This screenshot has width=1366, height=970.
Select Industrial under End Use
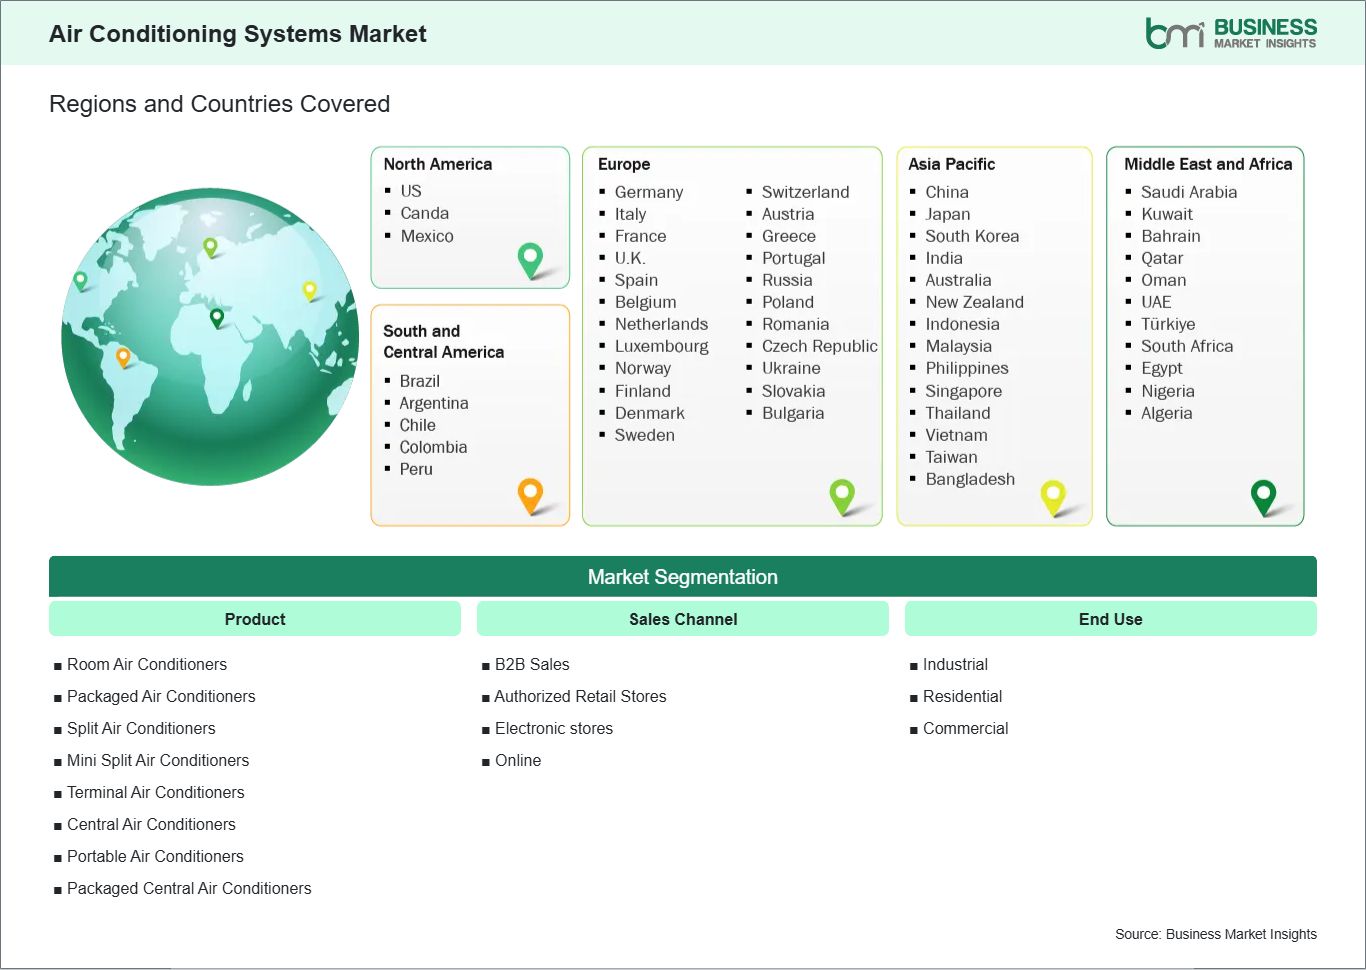(956, 664)
